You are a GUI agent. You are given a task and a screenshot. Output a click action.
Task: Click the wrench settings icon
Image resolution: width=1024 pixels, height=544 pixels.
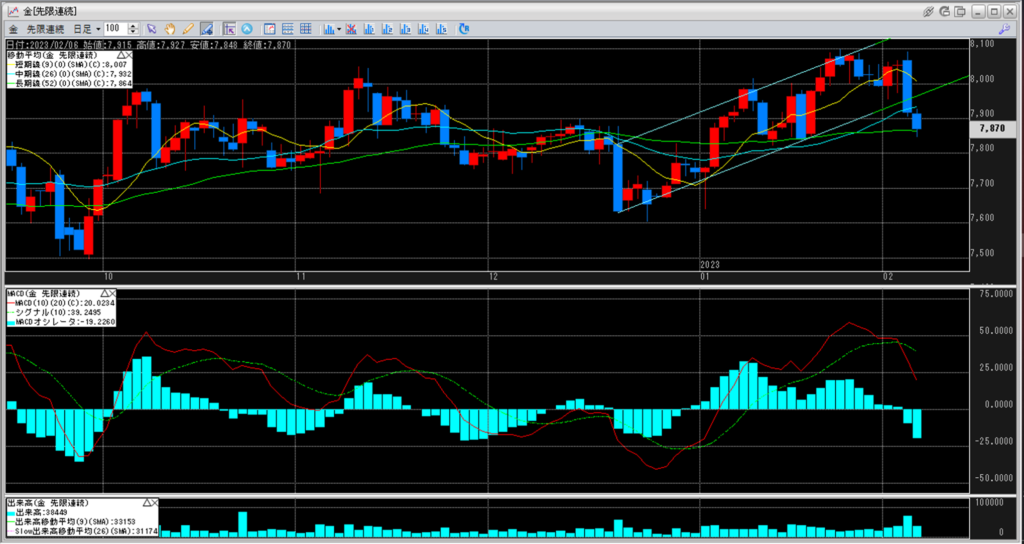(1003, 29)
